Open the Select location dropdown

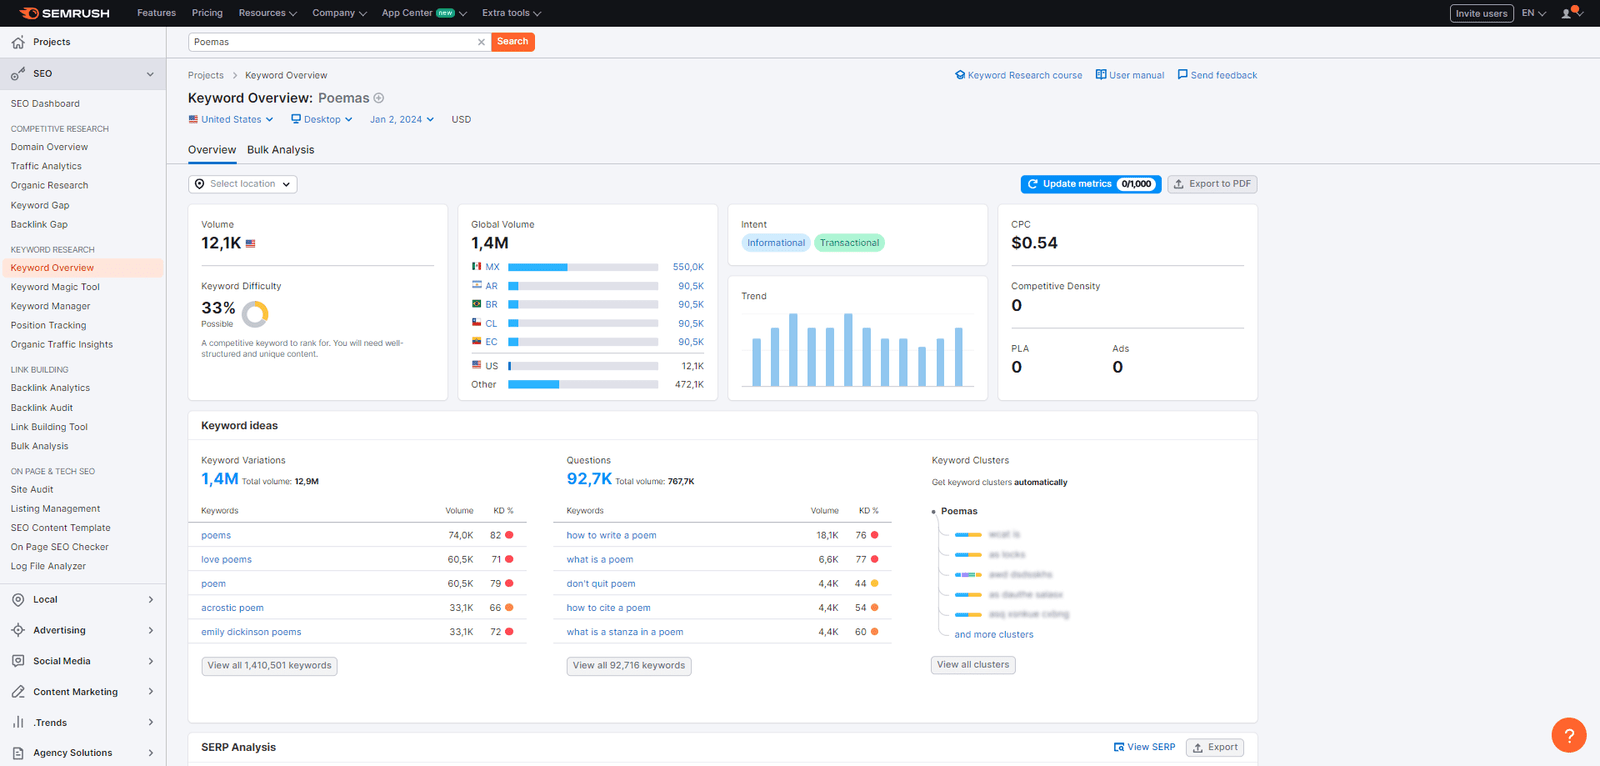point(243,184)
